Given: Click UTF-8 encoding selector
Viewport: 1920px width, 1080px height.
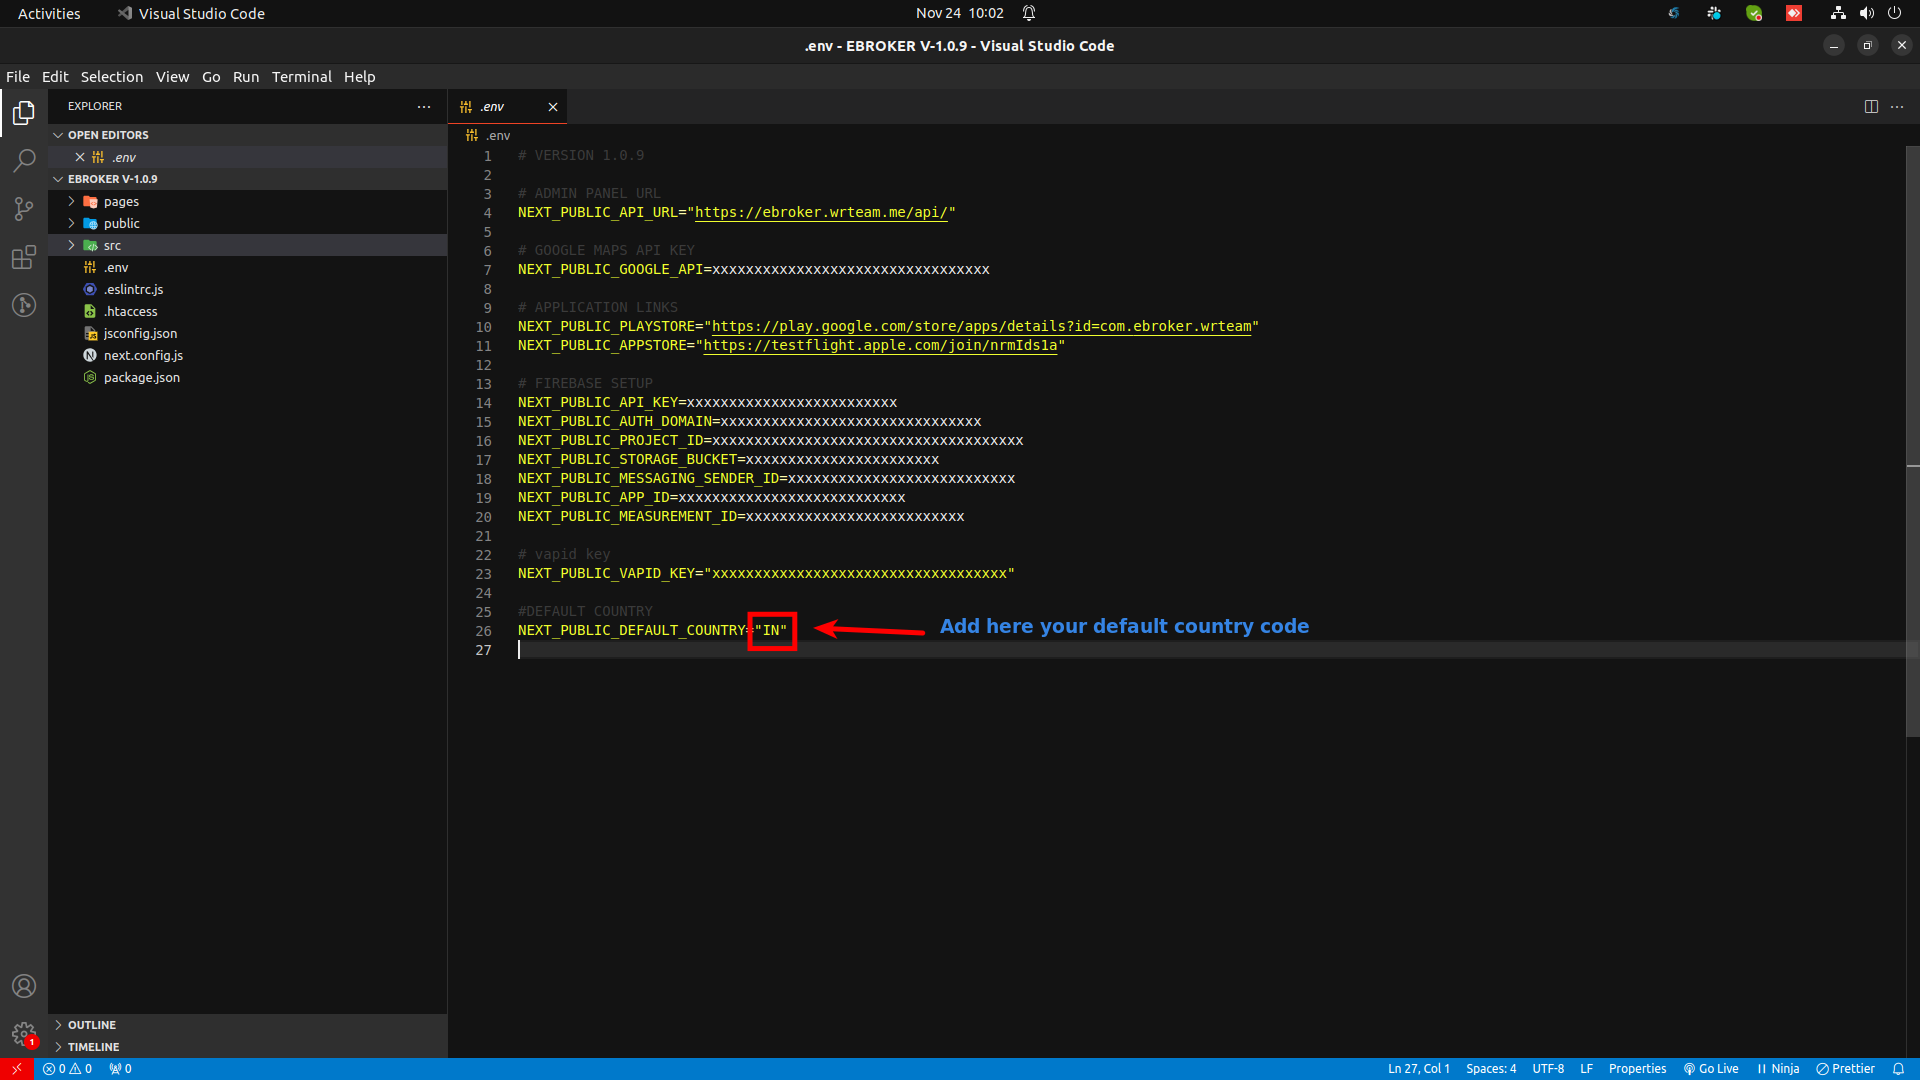Looking at the screenshot, I should (x=1548, y=1069).
